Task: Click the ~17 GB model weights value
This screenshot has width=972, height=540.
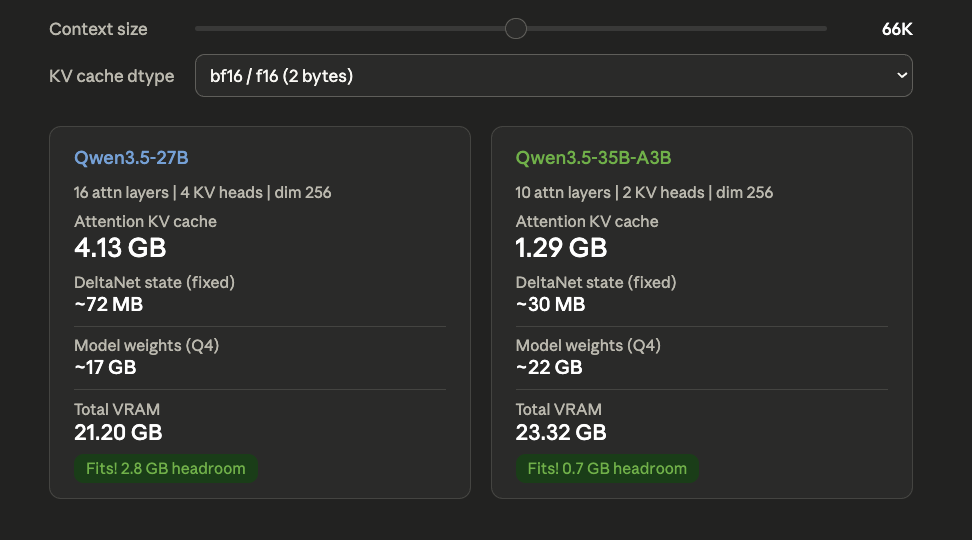Action: tap(105, 367)
